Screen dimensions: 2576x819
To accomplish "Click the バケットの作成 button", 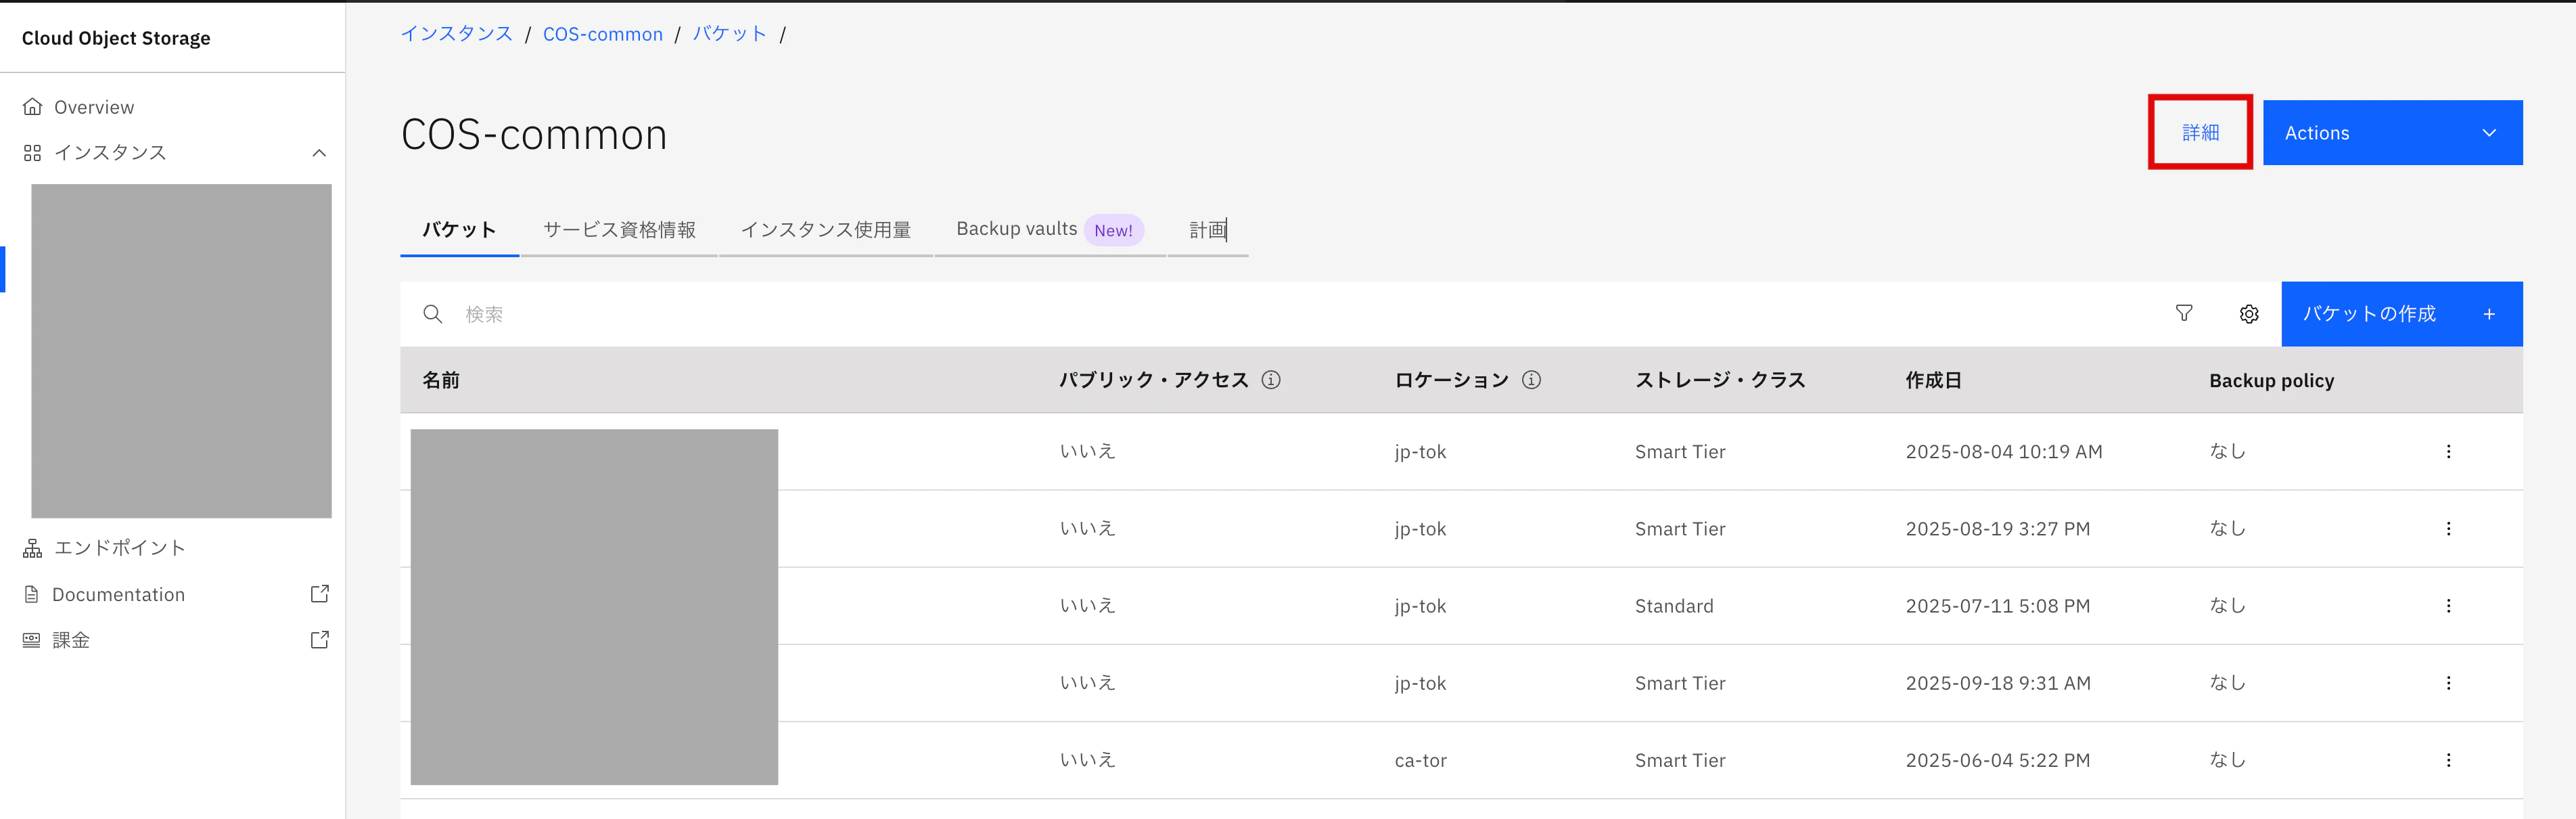I will [2402, 314].
